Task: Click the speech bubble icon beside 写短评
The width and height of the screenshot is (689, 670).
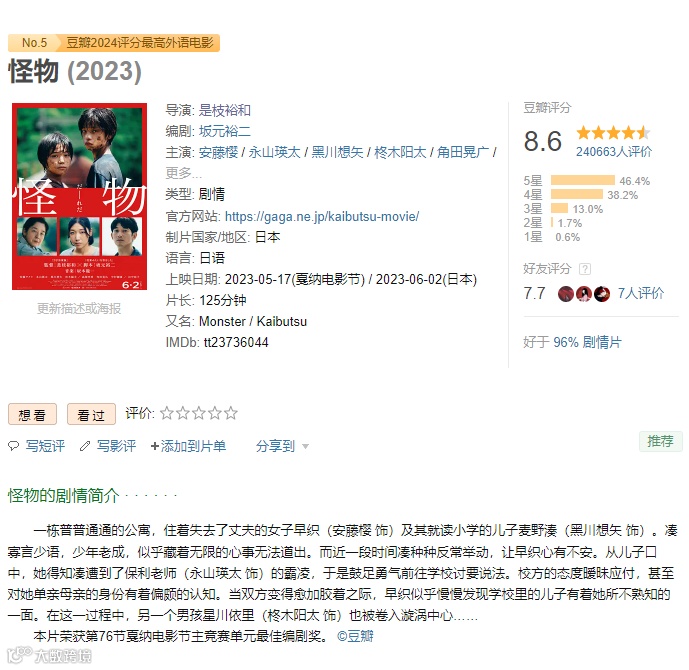Action: click(14, 446)
